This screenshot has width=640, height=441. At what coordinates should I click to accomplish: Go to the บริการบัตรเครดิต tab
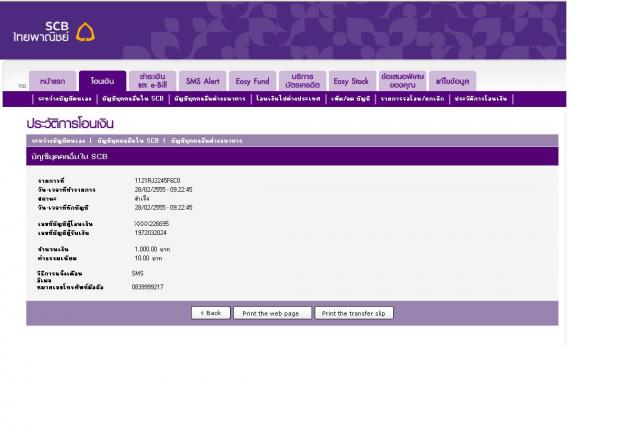(x=302, y=81)
